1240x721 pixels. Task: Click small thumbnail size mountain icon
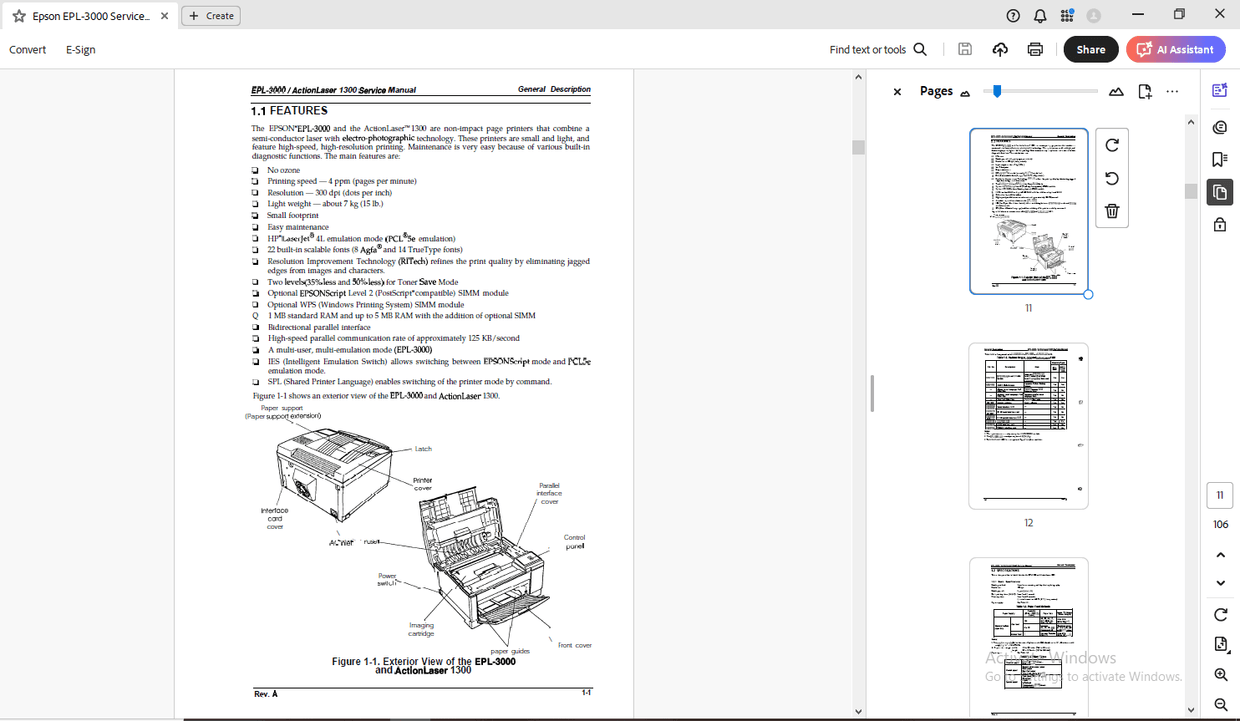click(x=965, y=93)
